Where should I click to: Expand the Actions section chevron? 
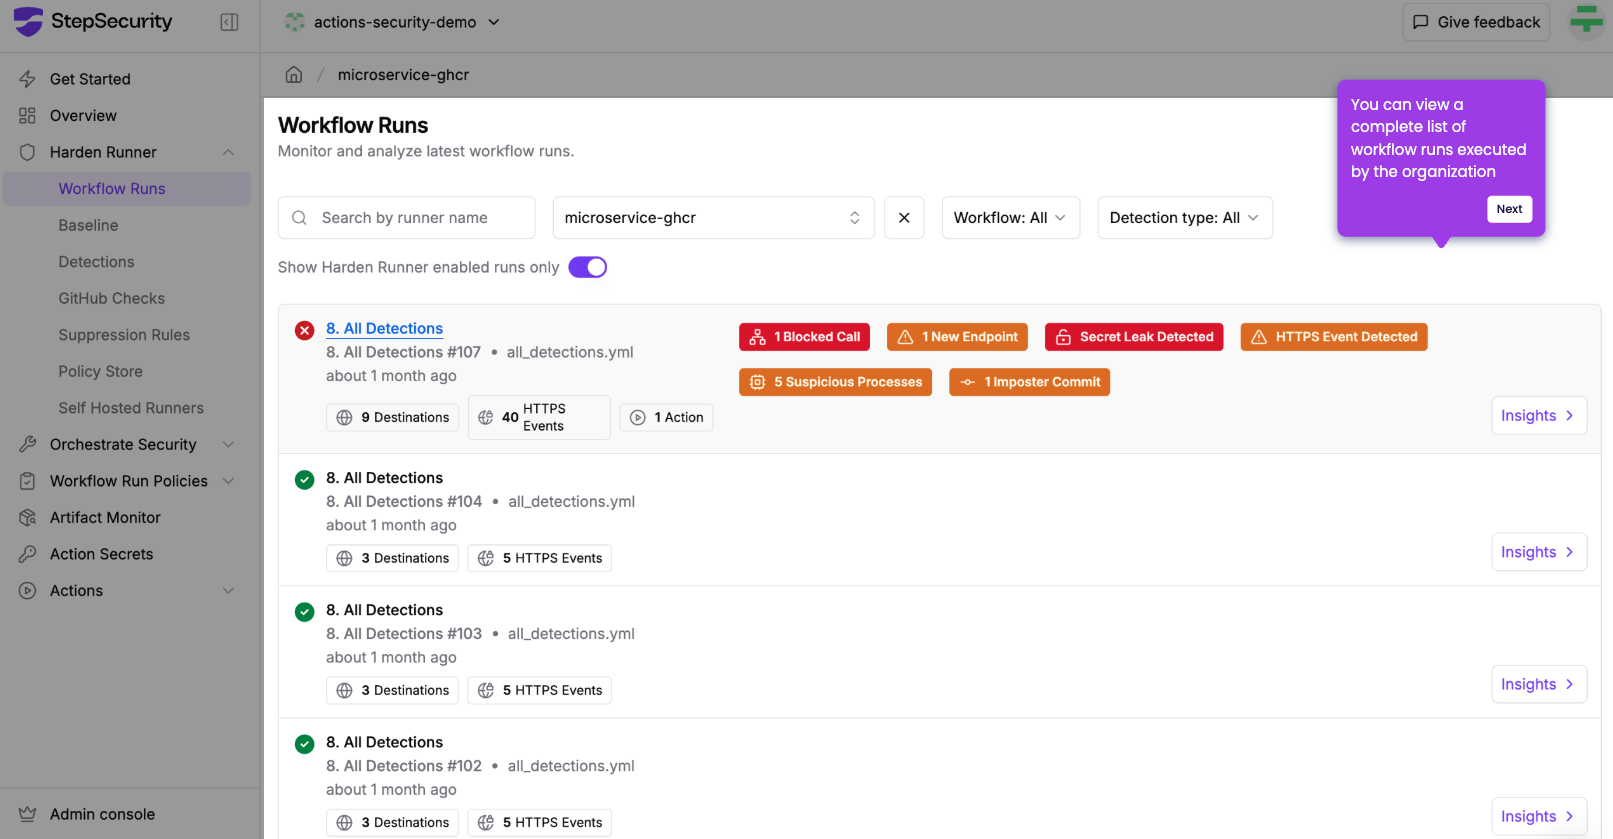228,591
